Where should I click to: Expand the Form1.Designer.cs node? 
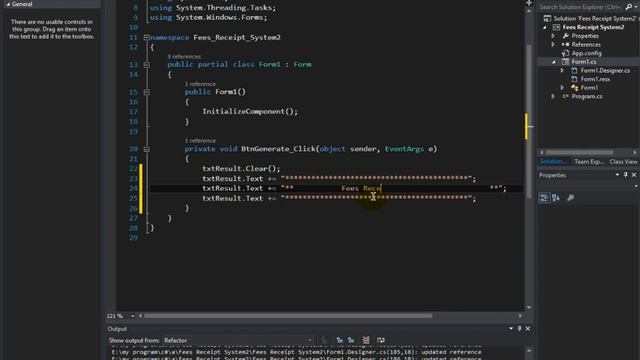562,71
